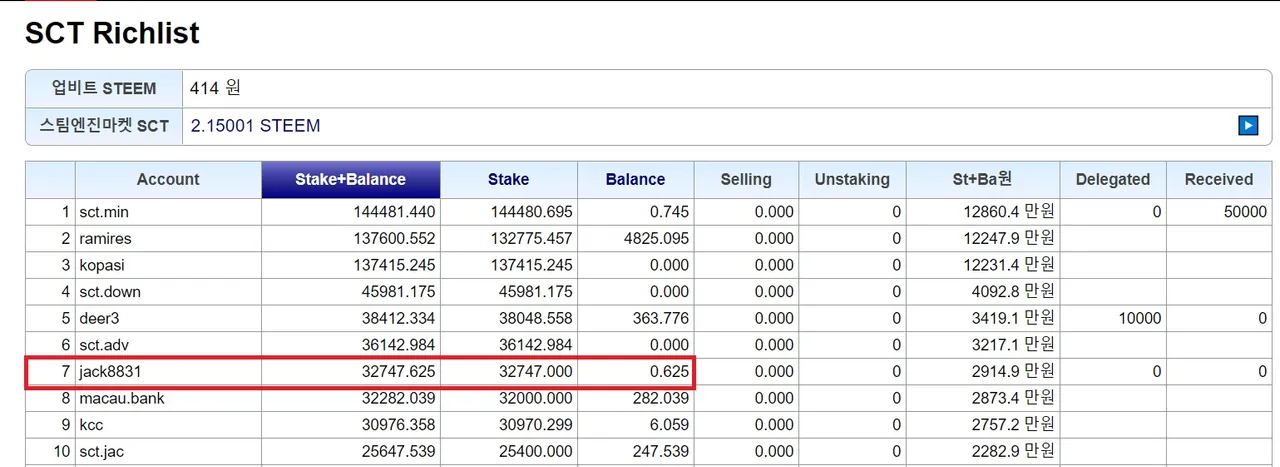Click the St+Ba원 column header
Screen dimensions: 1280x467
pos(982,180)
